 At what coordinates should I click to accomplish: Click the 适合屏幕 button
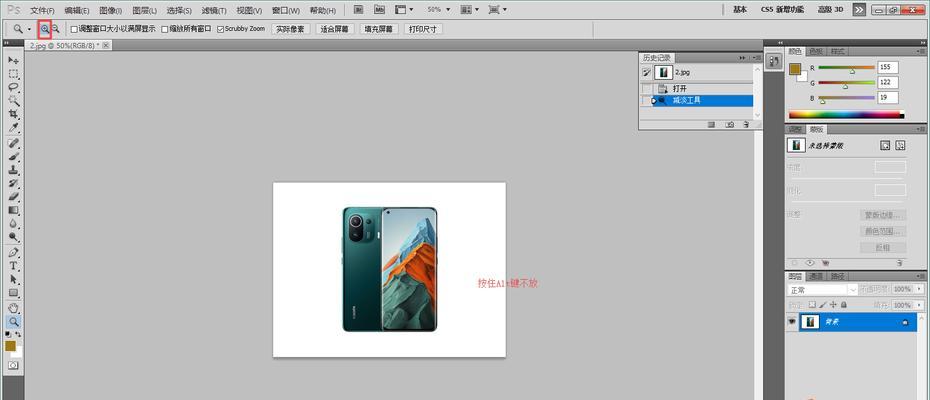335,28
